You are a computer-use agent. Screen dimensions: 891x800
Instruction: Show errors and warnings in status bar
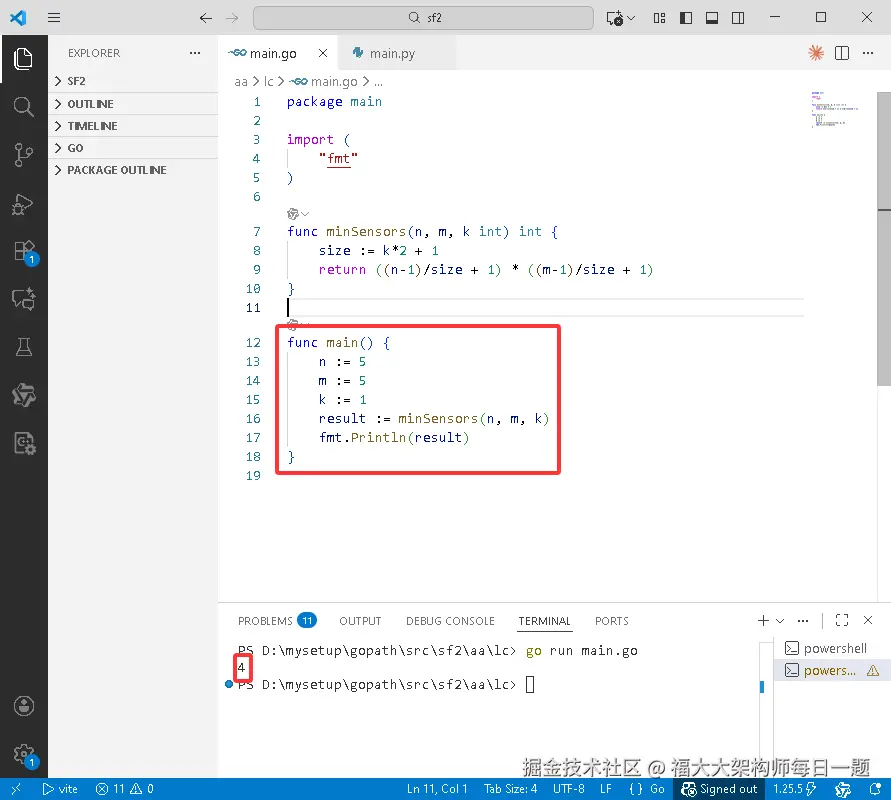click(x=124, y=789)
